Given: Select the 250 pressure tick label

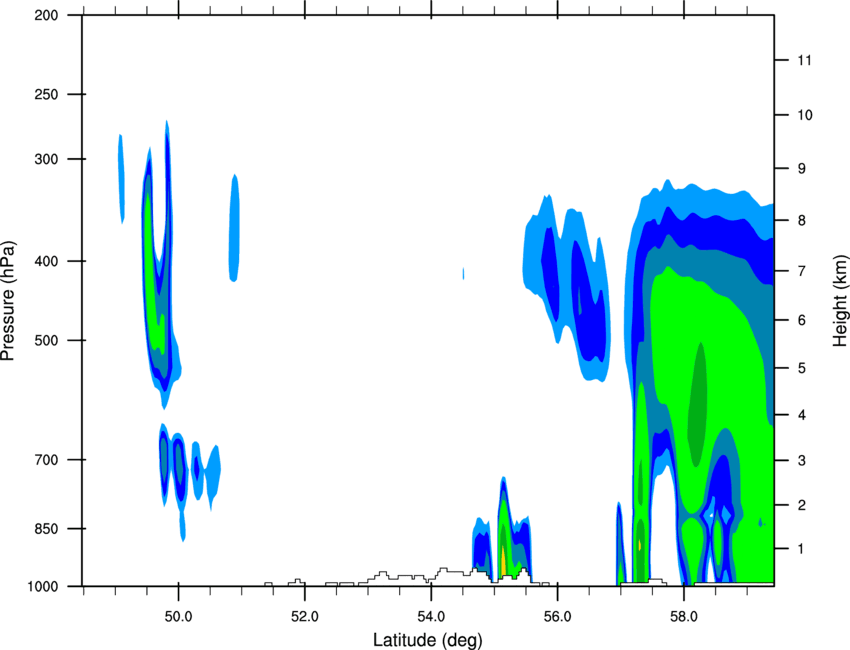Looking at the screenshot, I should tap(46, 95).
